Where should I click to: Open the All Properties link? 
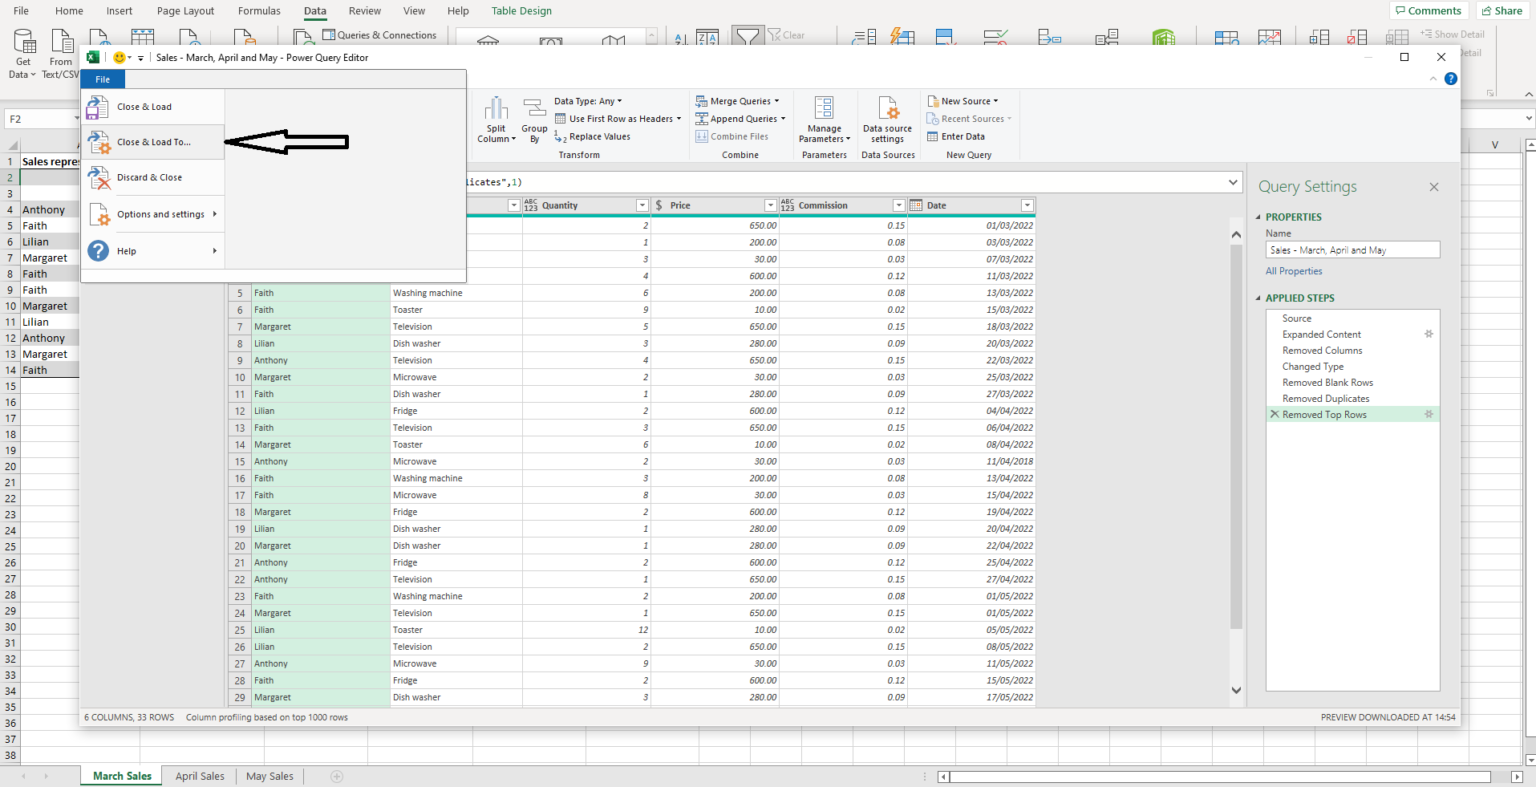pos(1293,271)
